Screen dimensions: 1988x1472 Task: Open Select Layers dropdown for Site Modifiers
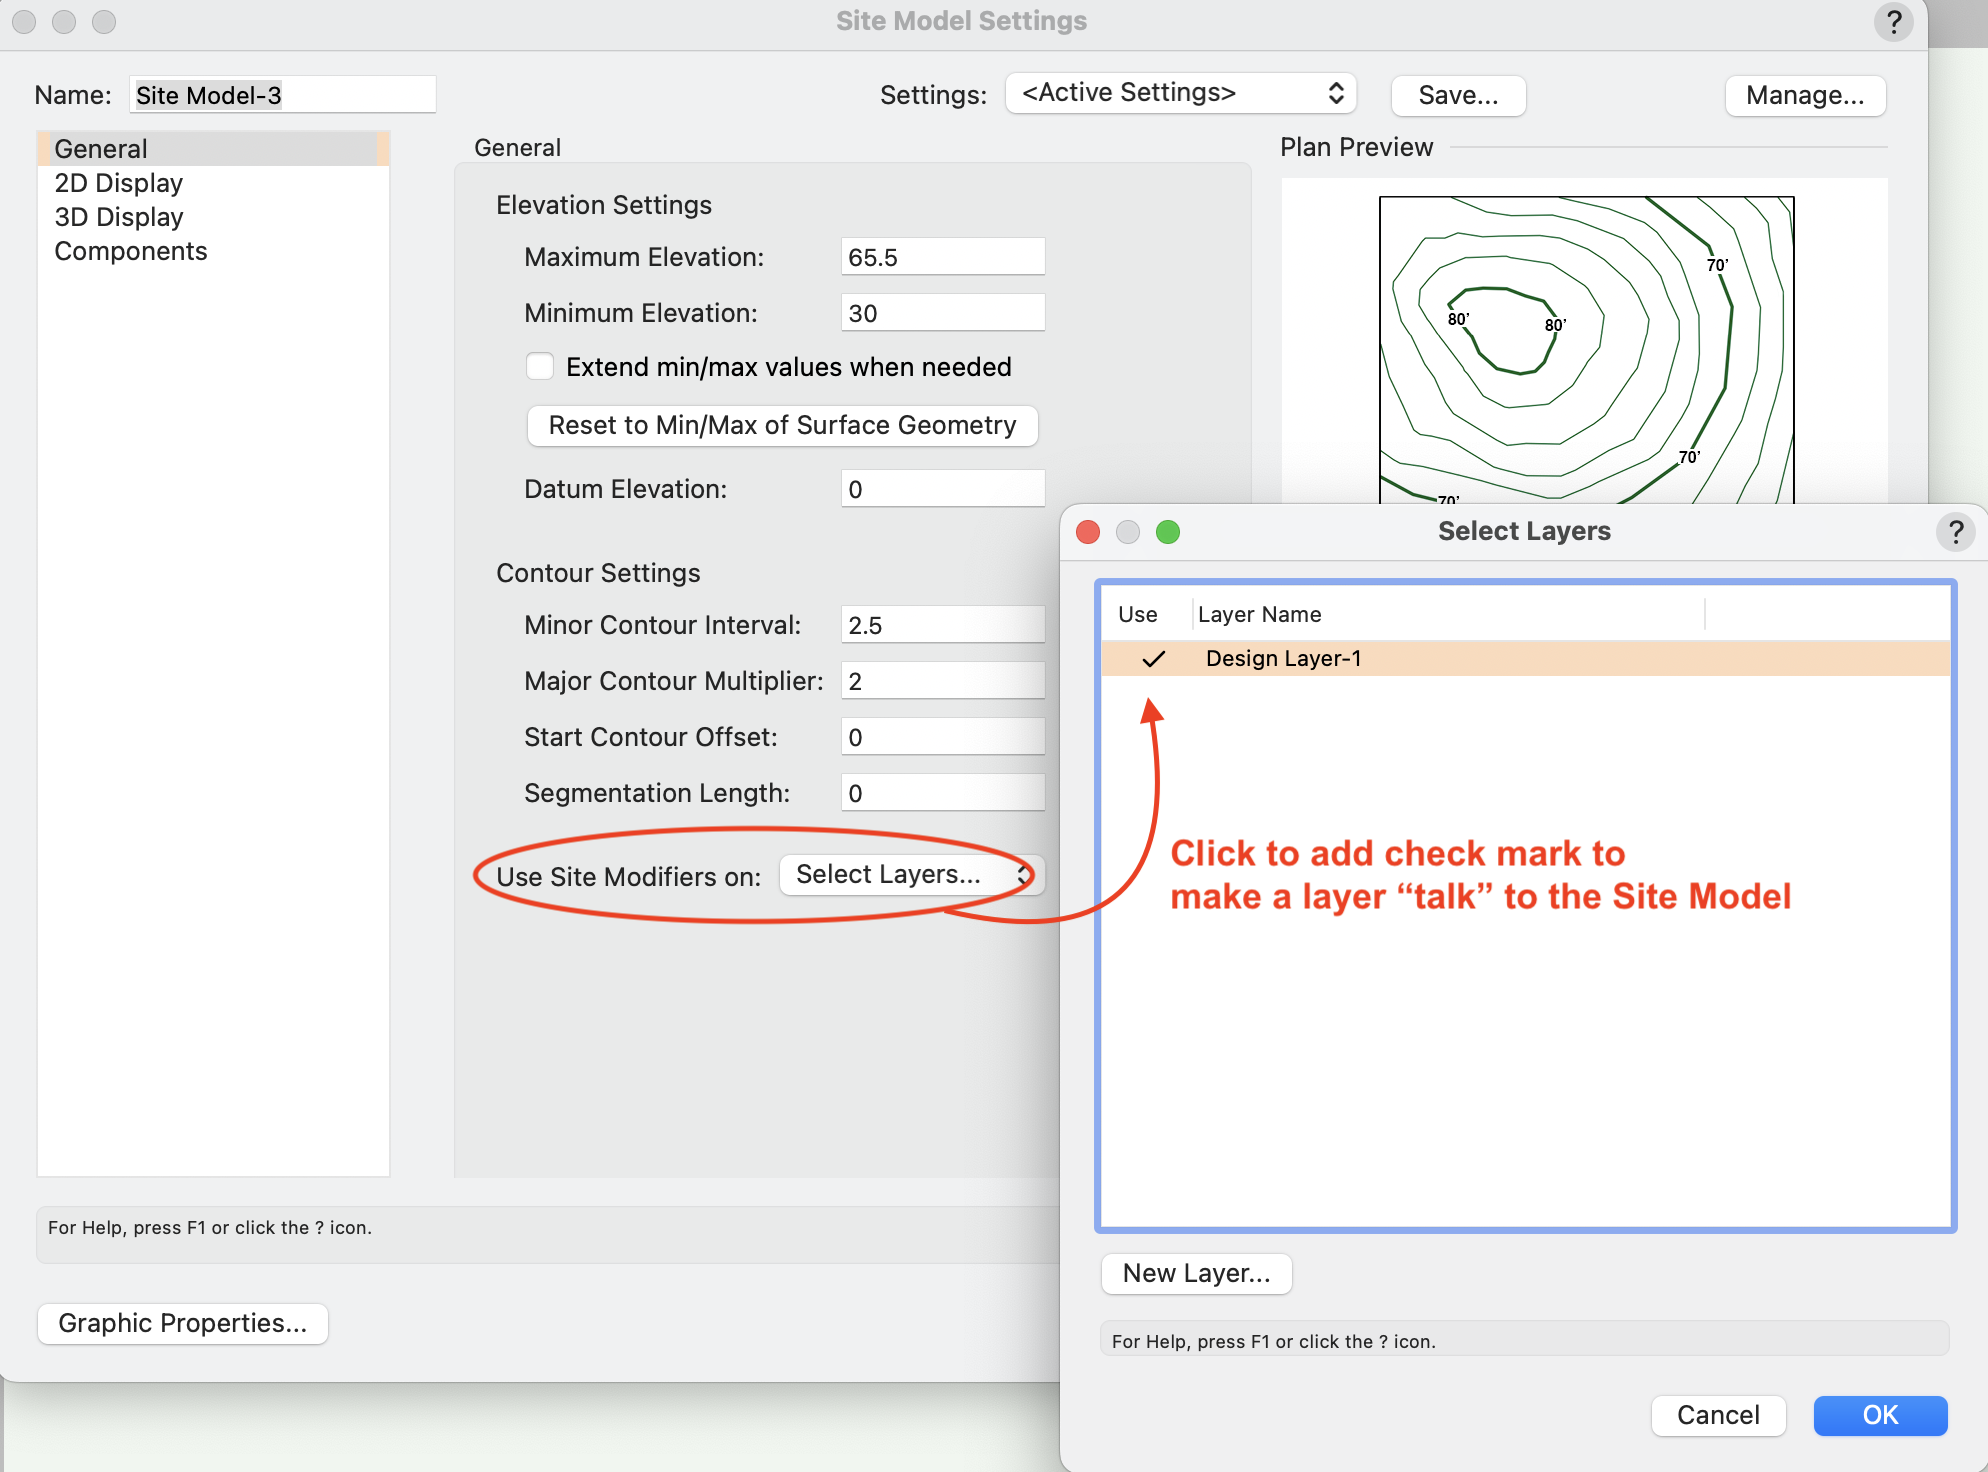click(x=910, y=875)
